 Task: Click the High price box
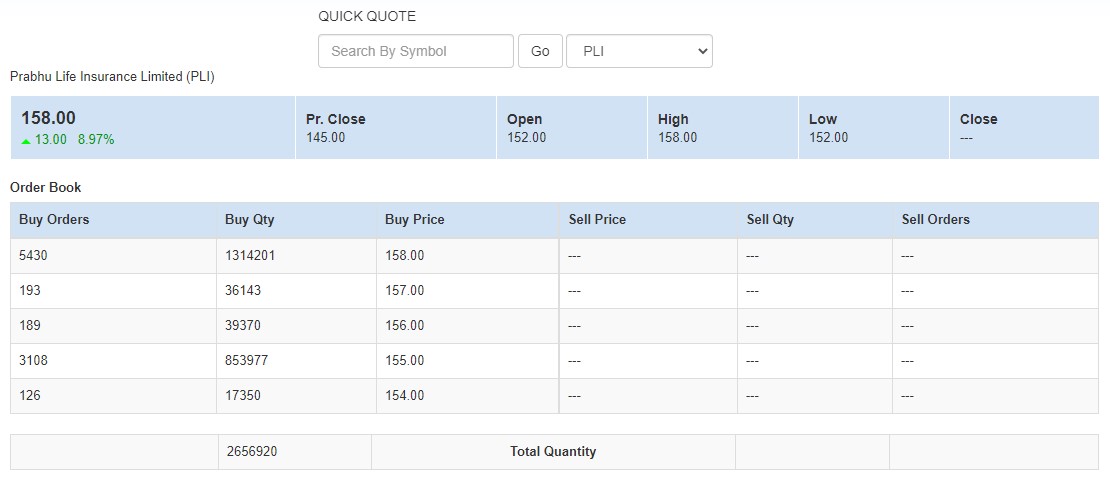pos(722,128)
